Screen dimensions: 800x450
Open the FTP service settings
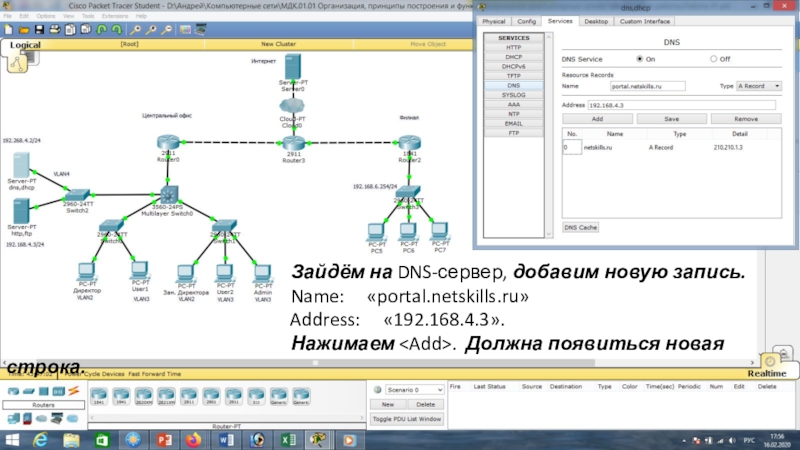(x=513, y=133)
